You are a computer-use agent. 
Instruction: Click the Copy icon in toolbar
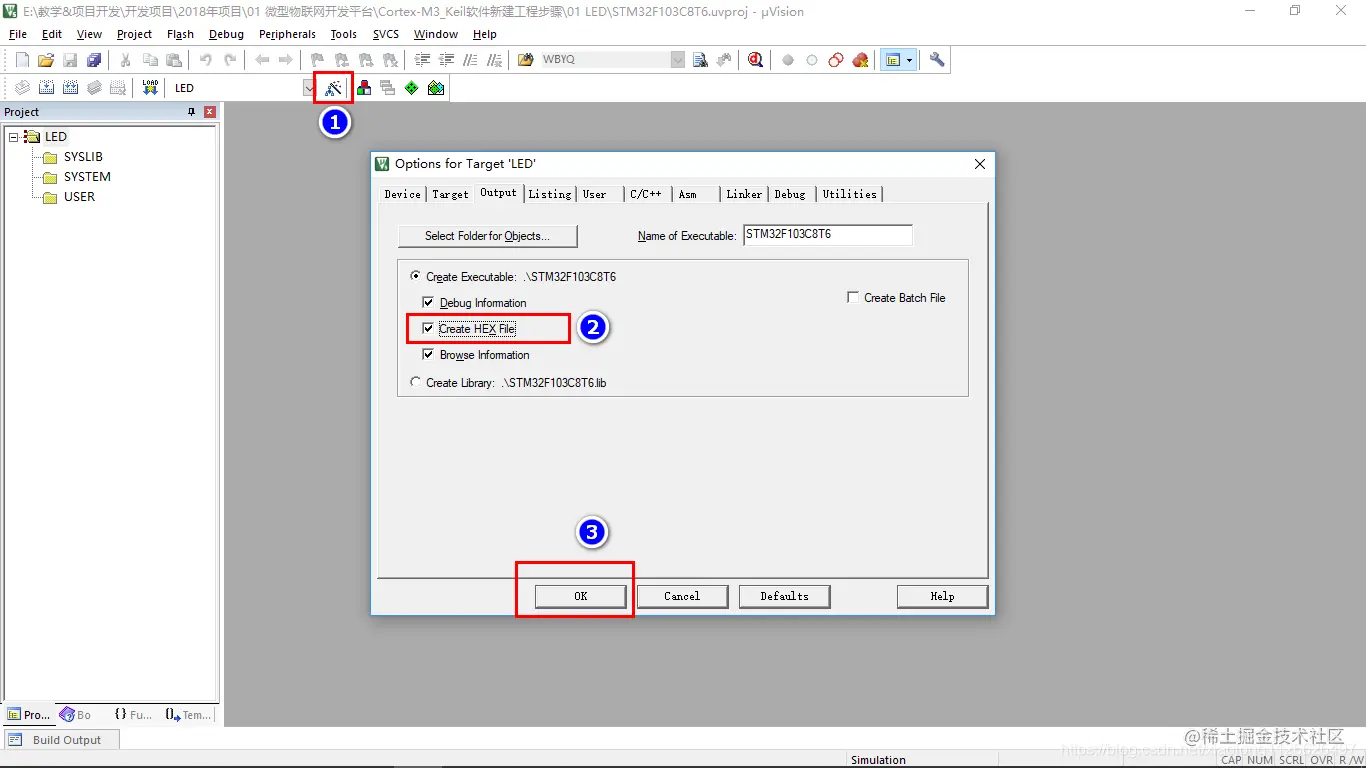[149, 60]
